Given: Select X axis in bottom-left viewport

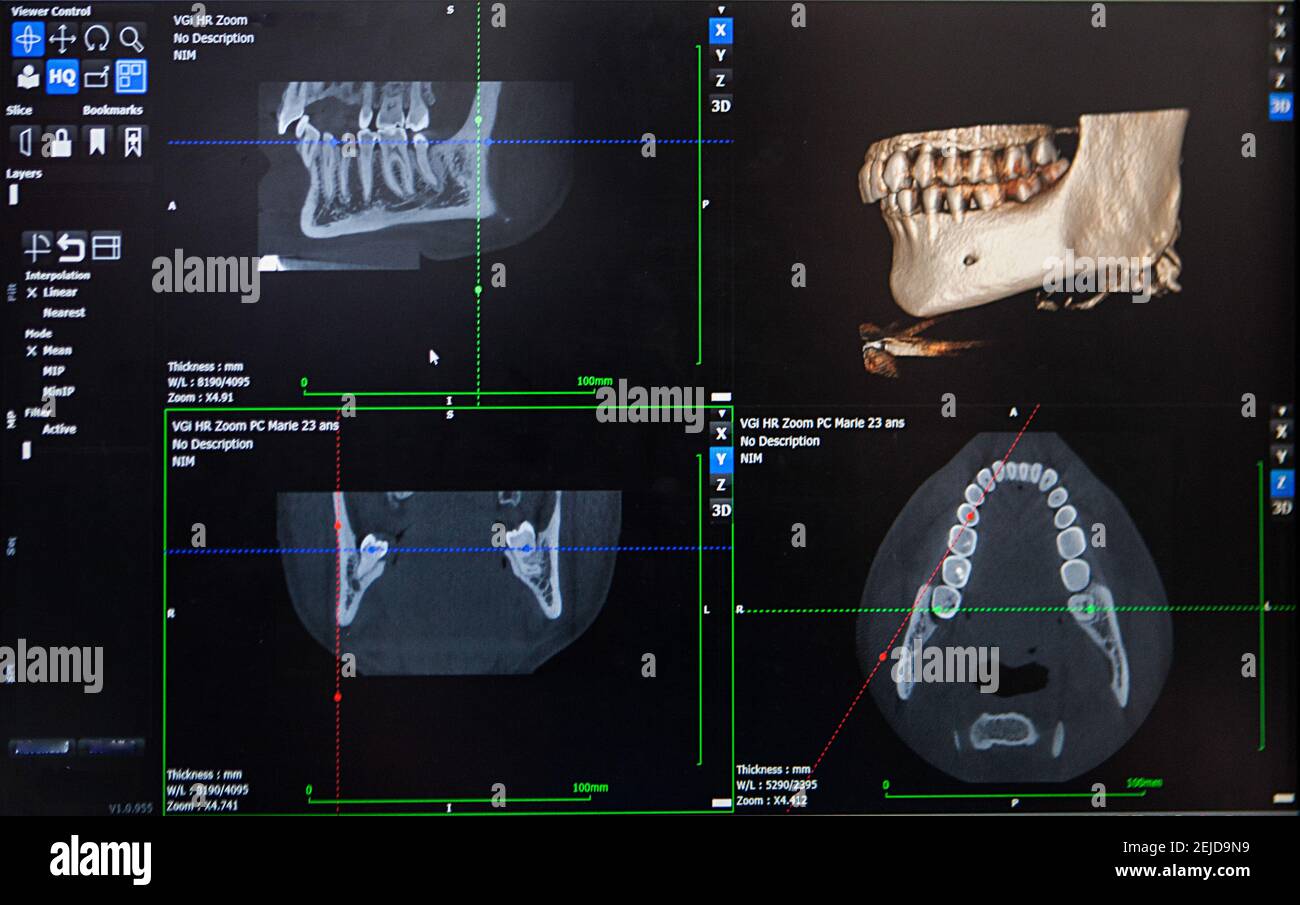Looking at the screenshot, I should (720, 434).
